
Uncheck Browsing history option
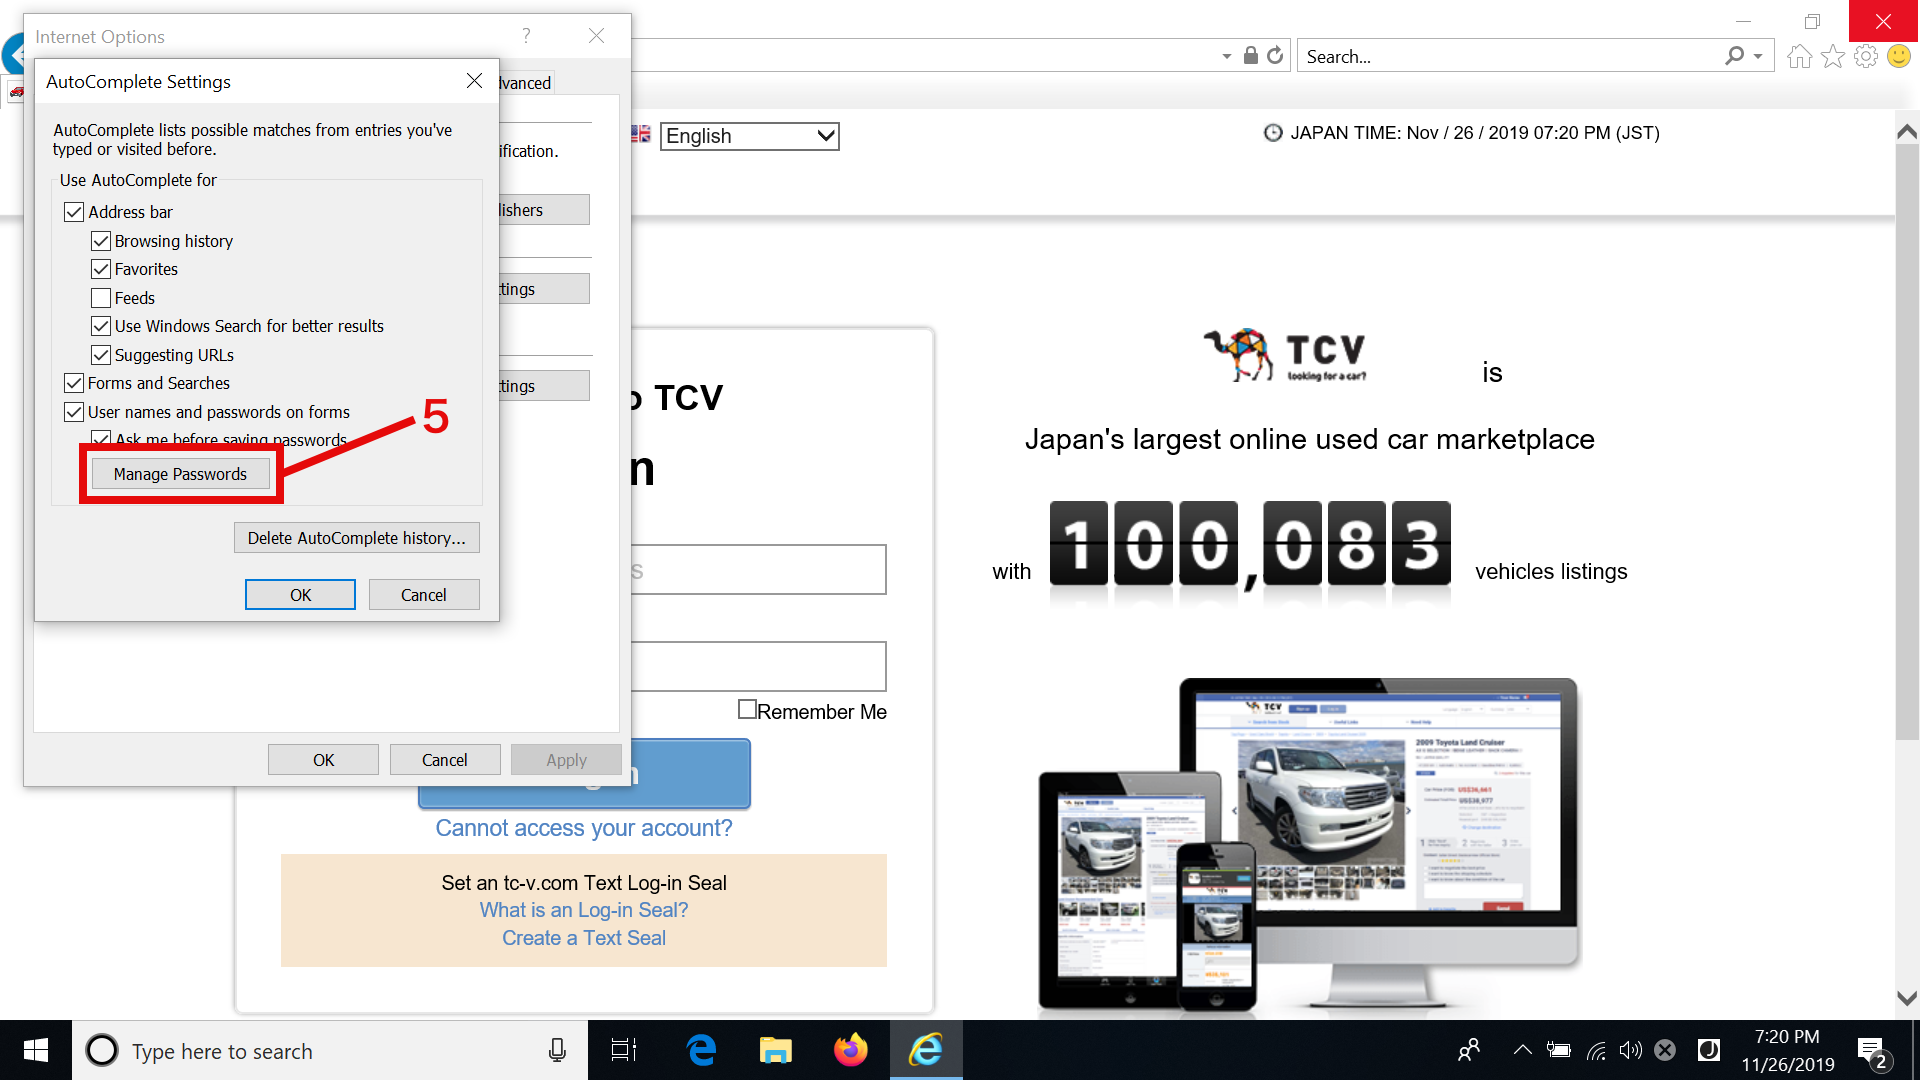pyautogui.click(x=101, y=241)
